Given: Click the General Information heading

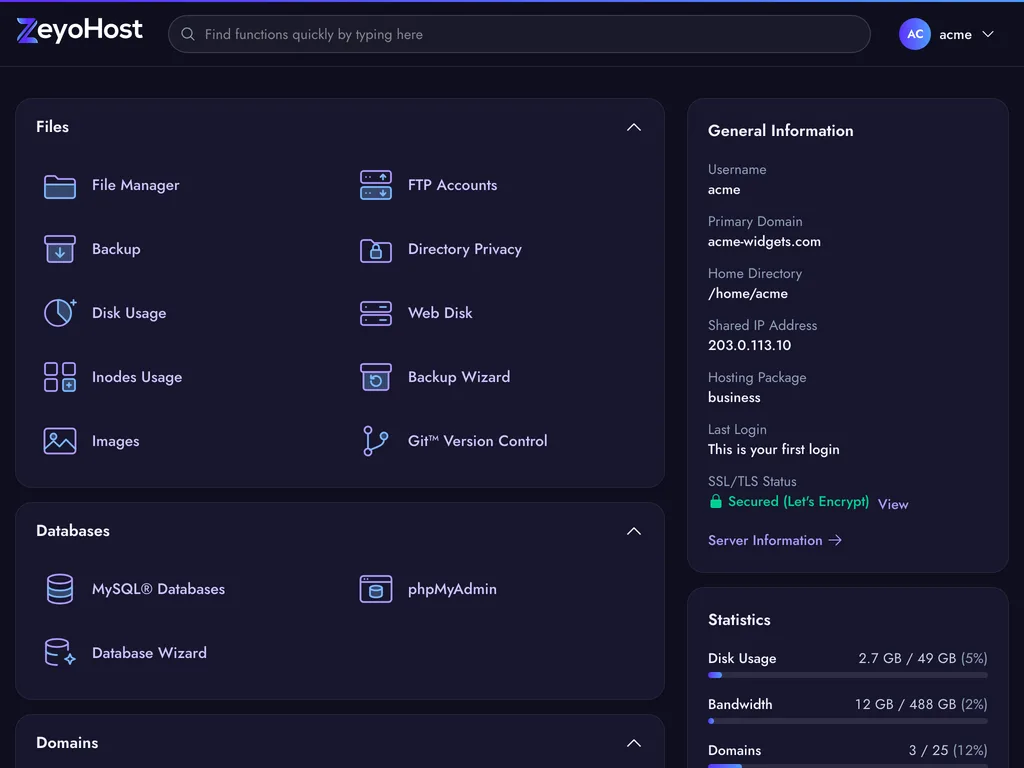Looking at the screenshot, I should [x=780, y=131].
